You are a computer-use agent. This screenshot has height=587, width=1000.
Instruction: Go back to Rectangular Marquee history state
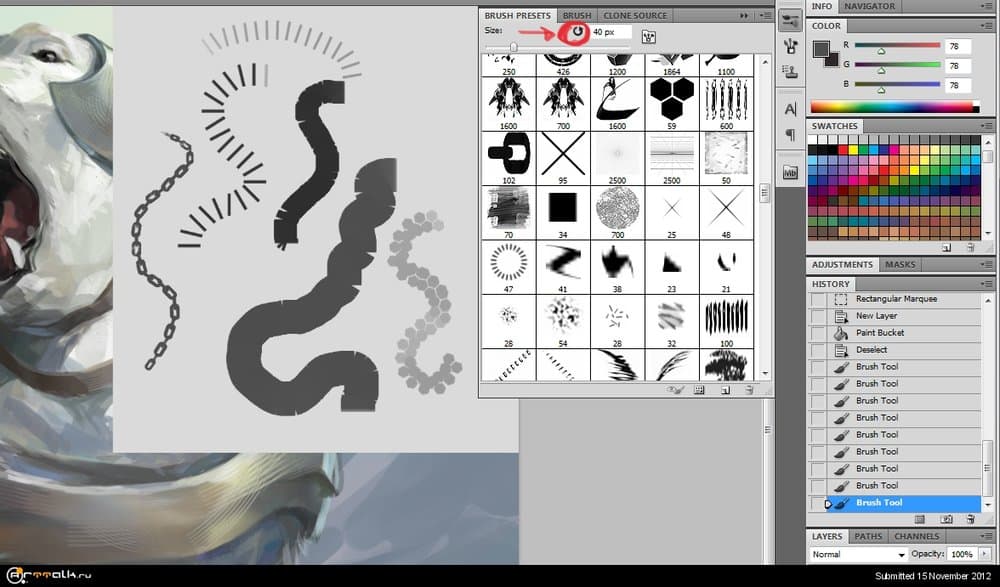point(896,299)
